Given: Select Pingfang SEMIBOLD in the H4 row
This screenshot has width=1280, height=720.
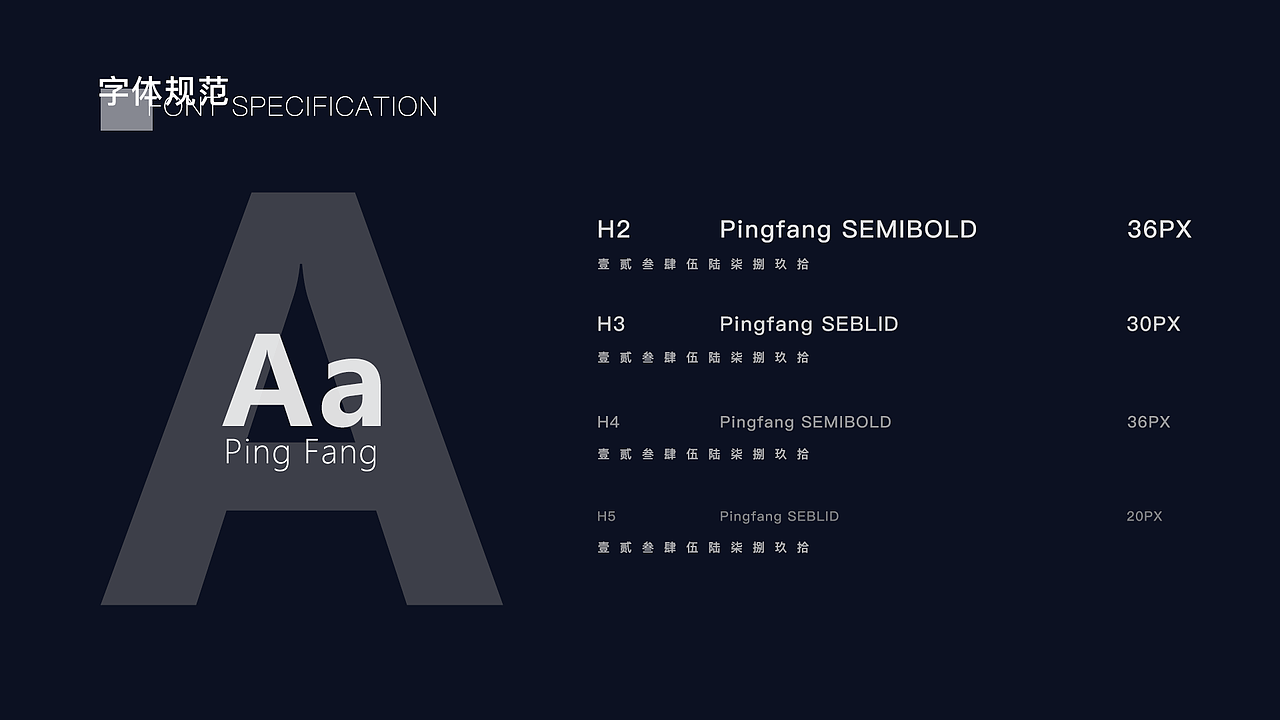Looking at the screenshot, I should 805,422.
